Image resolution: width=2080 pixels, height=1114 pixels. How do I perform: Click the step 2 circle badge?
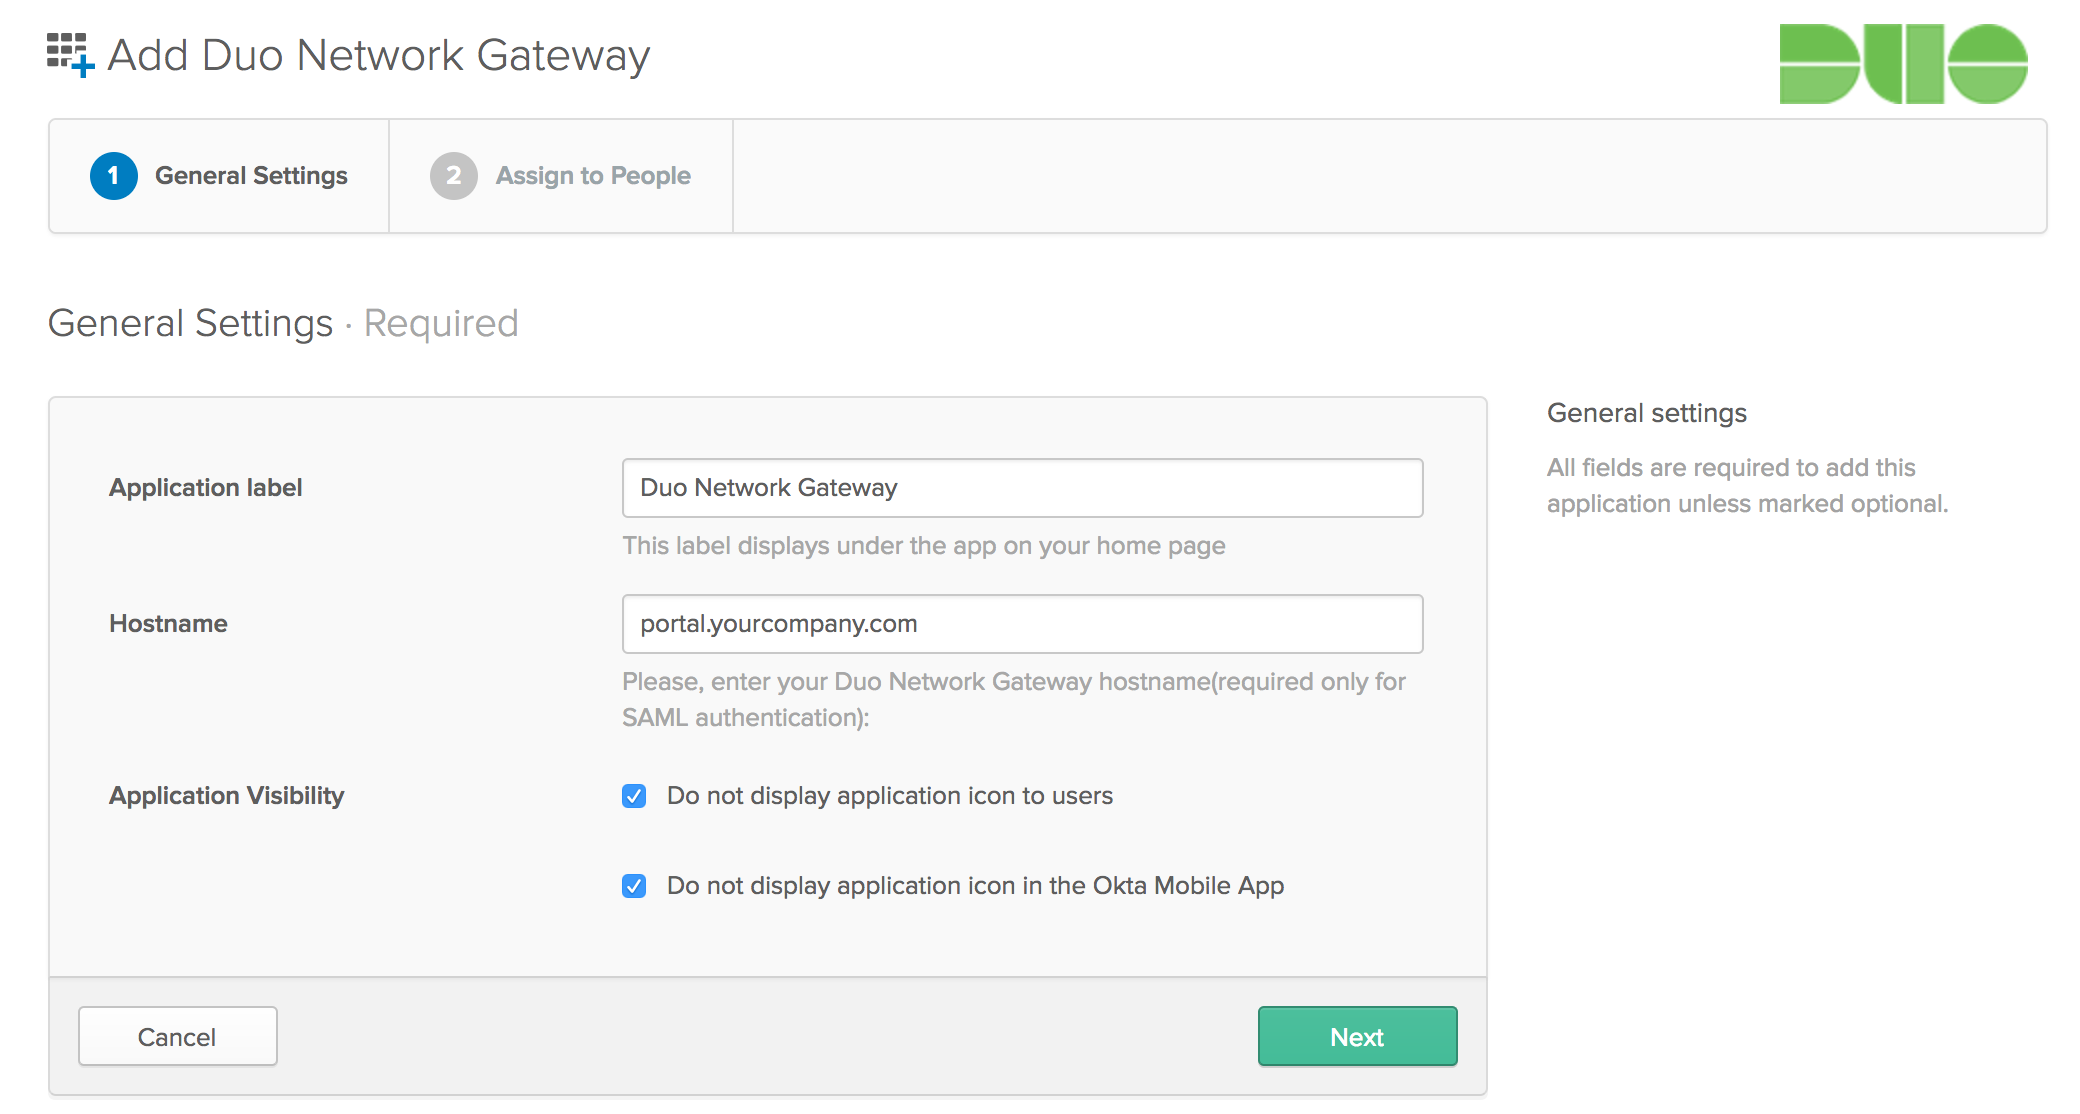(454, 176)
